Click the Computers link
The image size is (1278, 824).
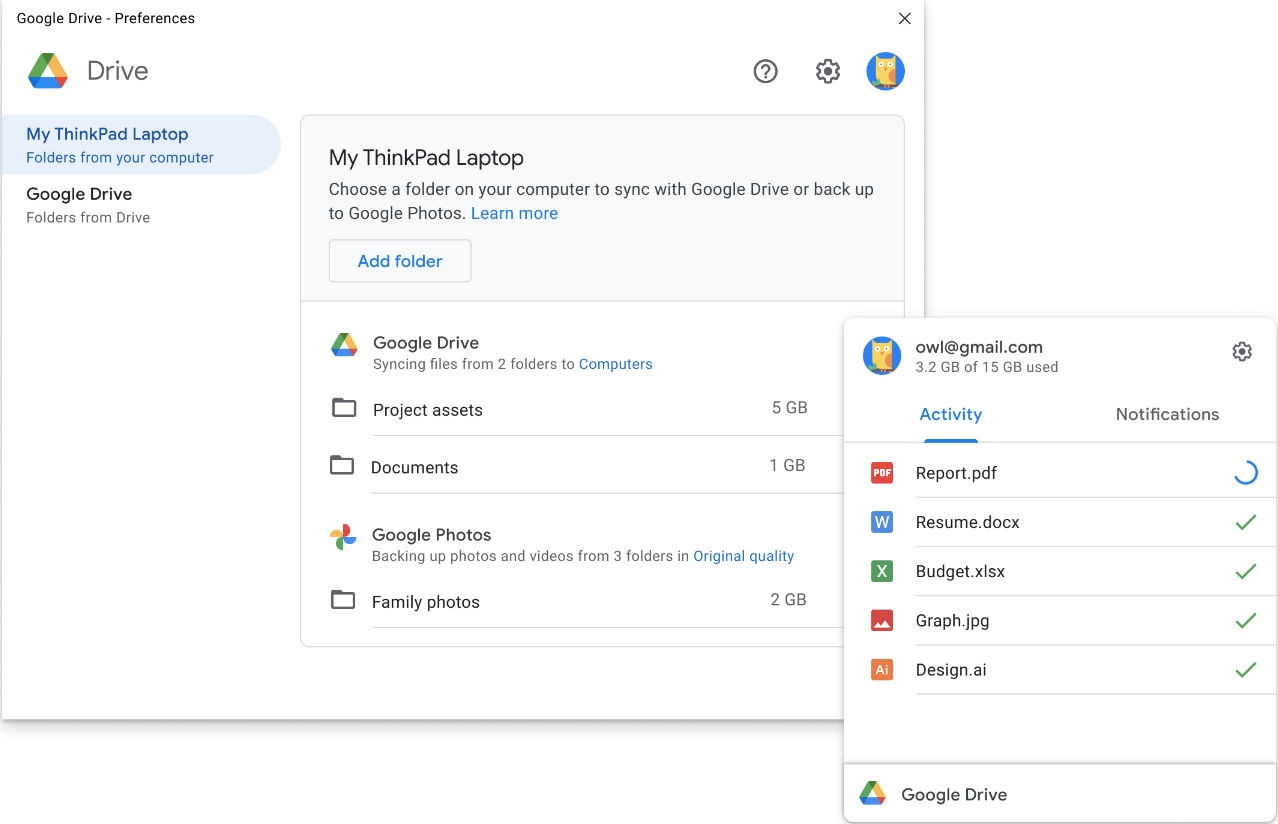click(x=615, y=364)
